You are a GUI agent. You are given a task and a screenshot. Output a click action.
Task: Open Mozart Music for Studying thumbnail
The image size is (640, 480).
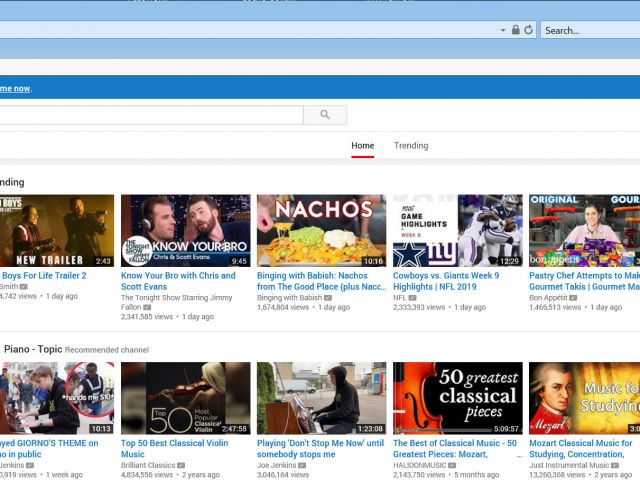point(584,398)
